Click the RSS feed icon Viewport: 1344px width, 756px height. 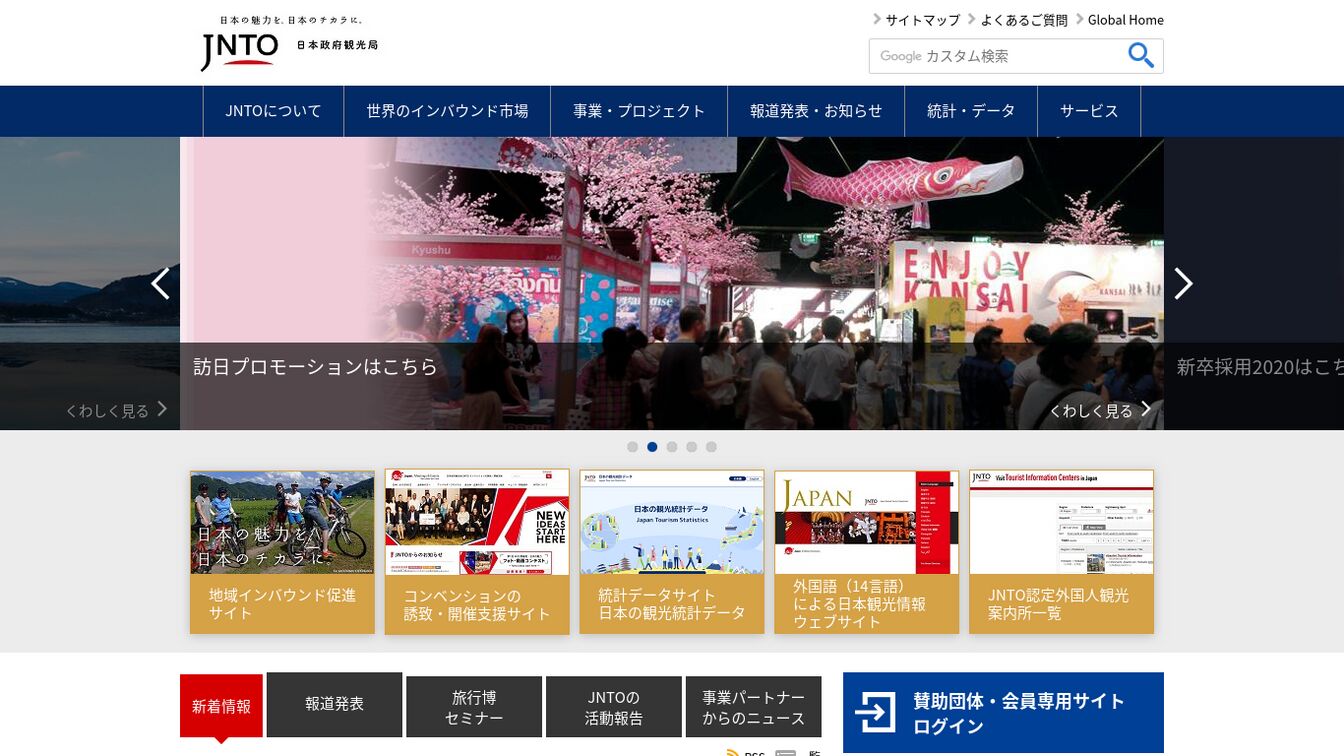click(733, 754)
